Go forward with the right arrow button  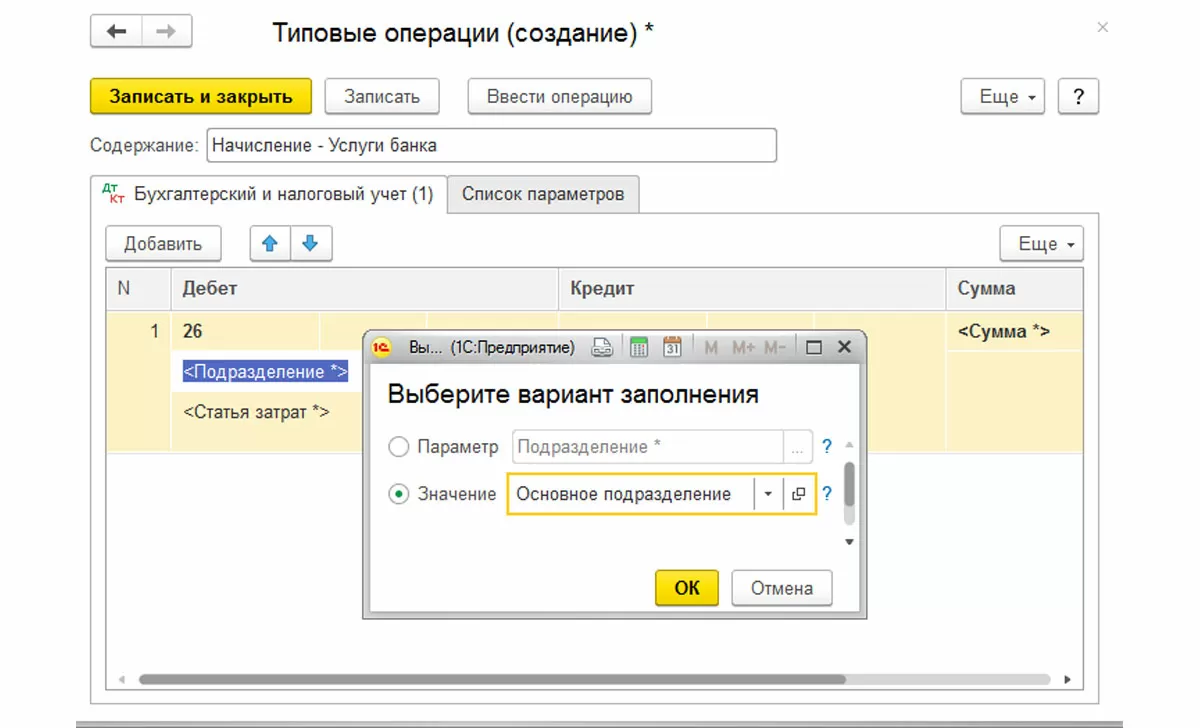click(166, 32)
